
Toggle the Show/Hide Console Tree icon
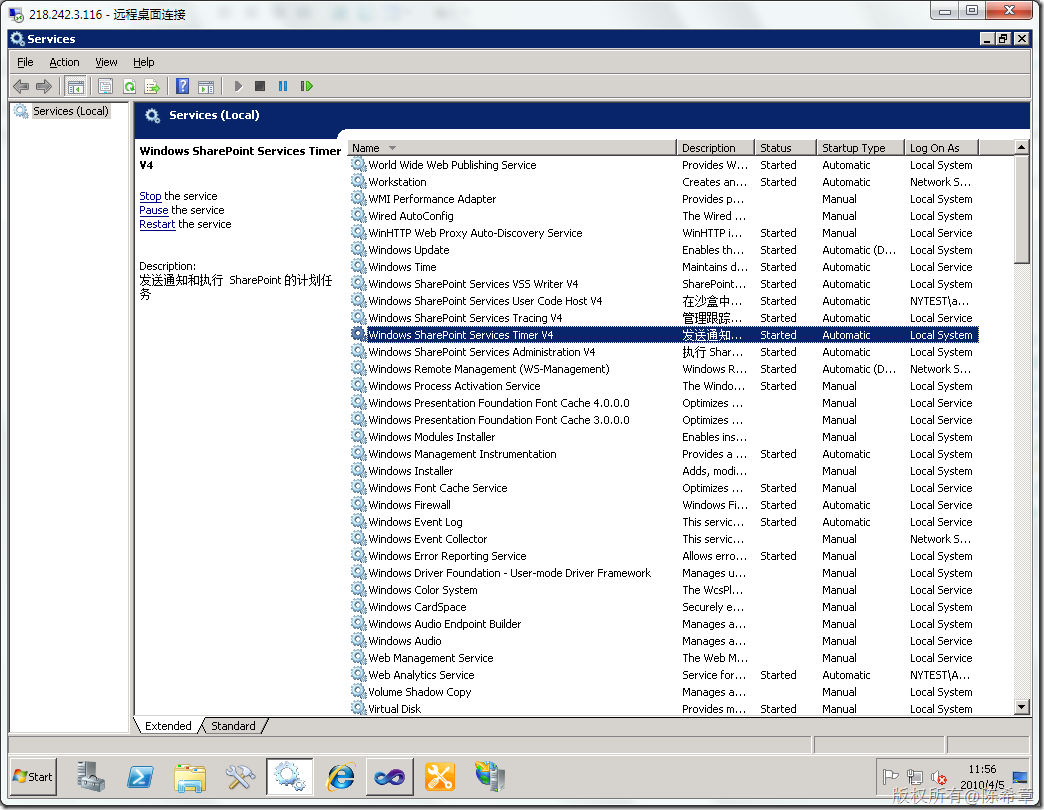pos(76,86)
